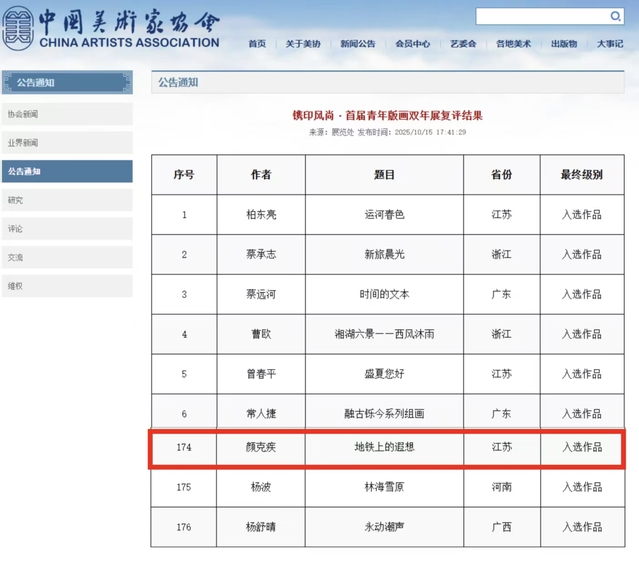Go to 交流 in the left sidebar
The image size is (639, 583).
(66, 257)
